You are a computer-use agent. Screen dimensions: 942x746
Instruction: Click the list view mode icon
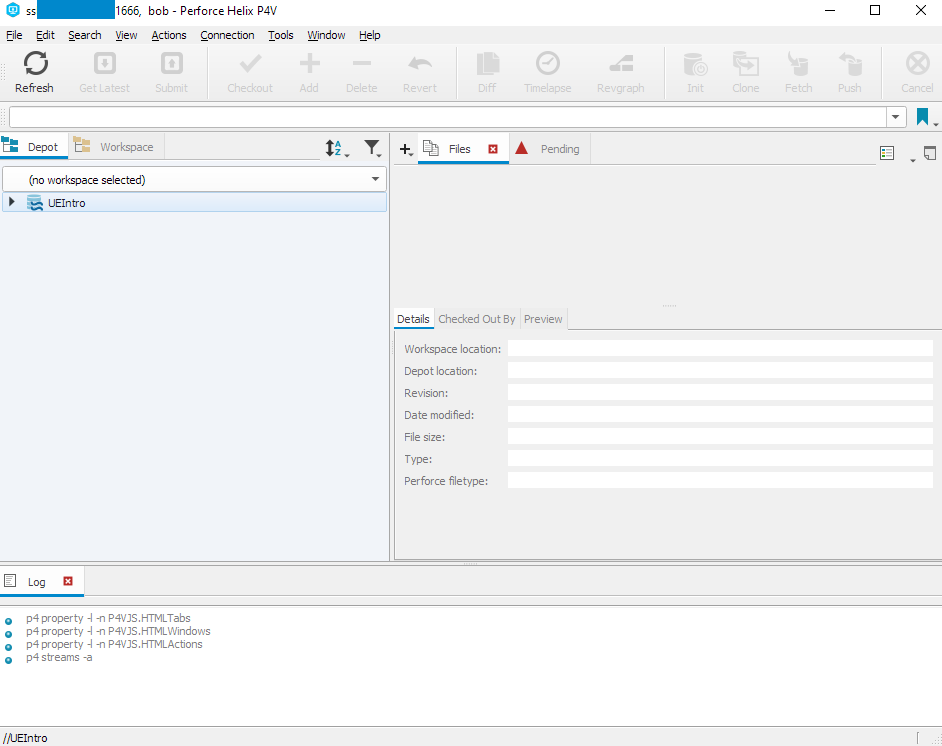point(887,154)
